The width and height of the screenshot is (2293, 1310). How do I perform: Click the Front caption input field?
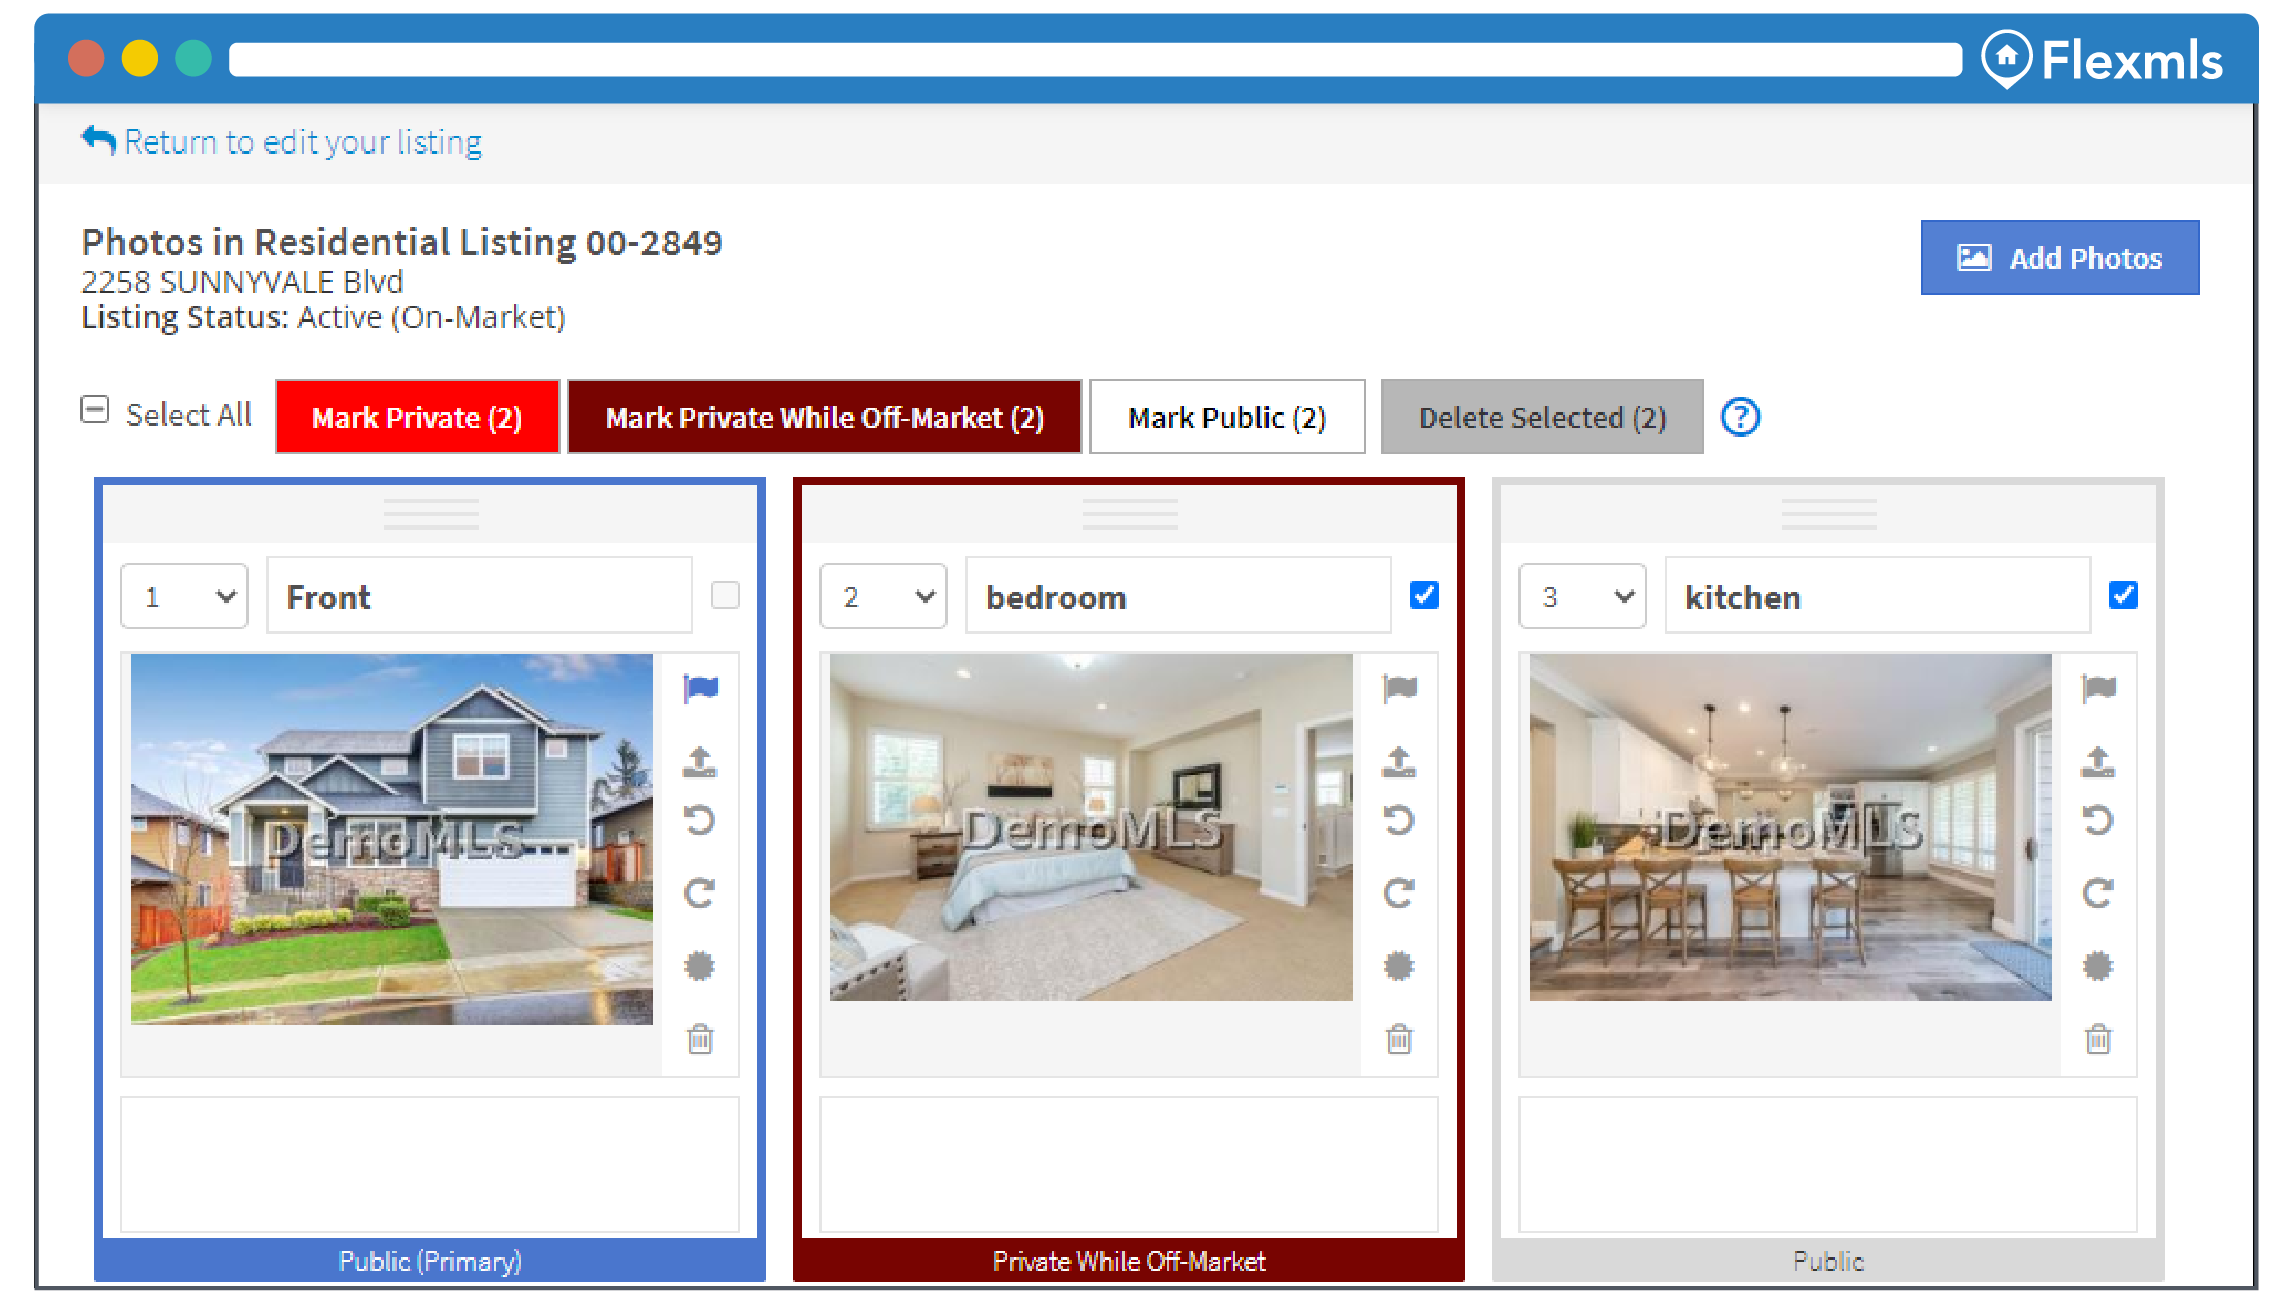(x=479, y=596)
